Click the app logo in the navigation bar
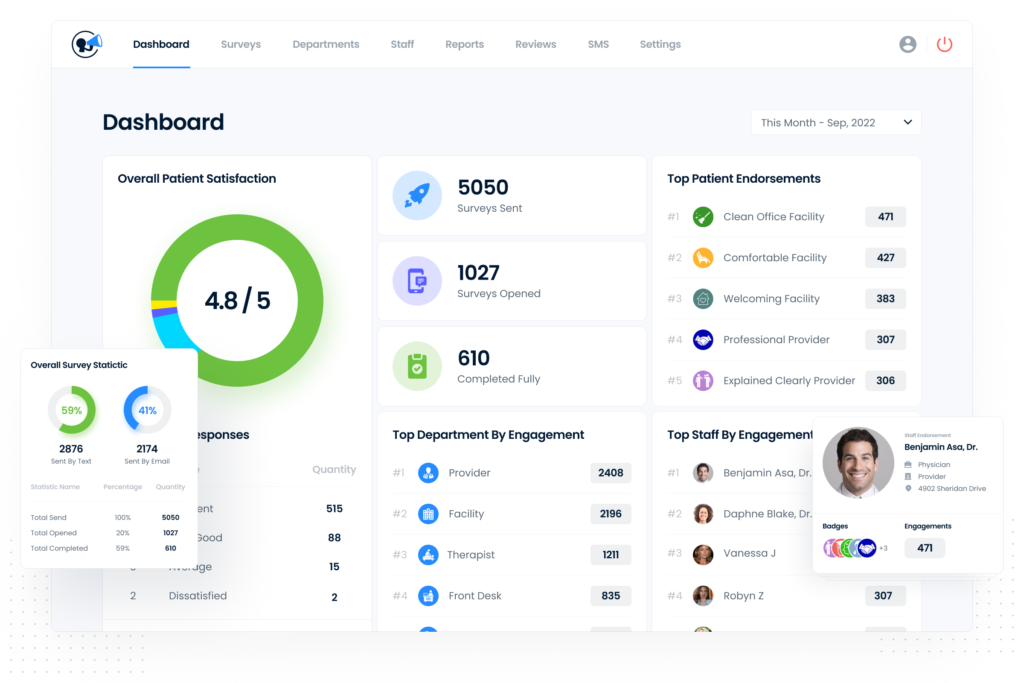The width and height of the screenshot is (1024, 683). (86, 44)
